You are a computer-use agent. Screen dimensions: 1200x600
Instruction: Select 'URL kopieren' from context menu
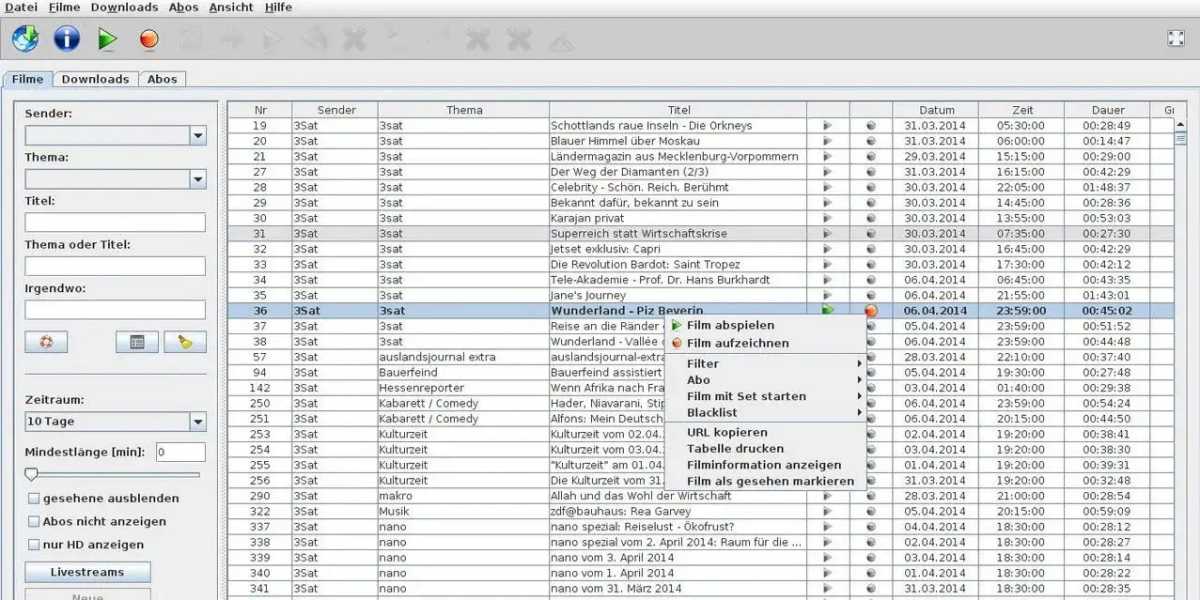727,432
